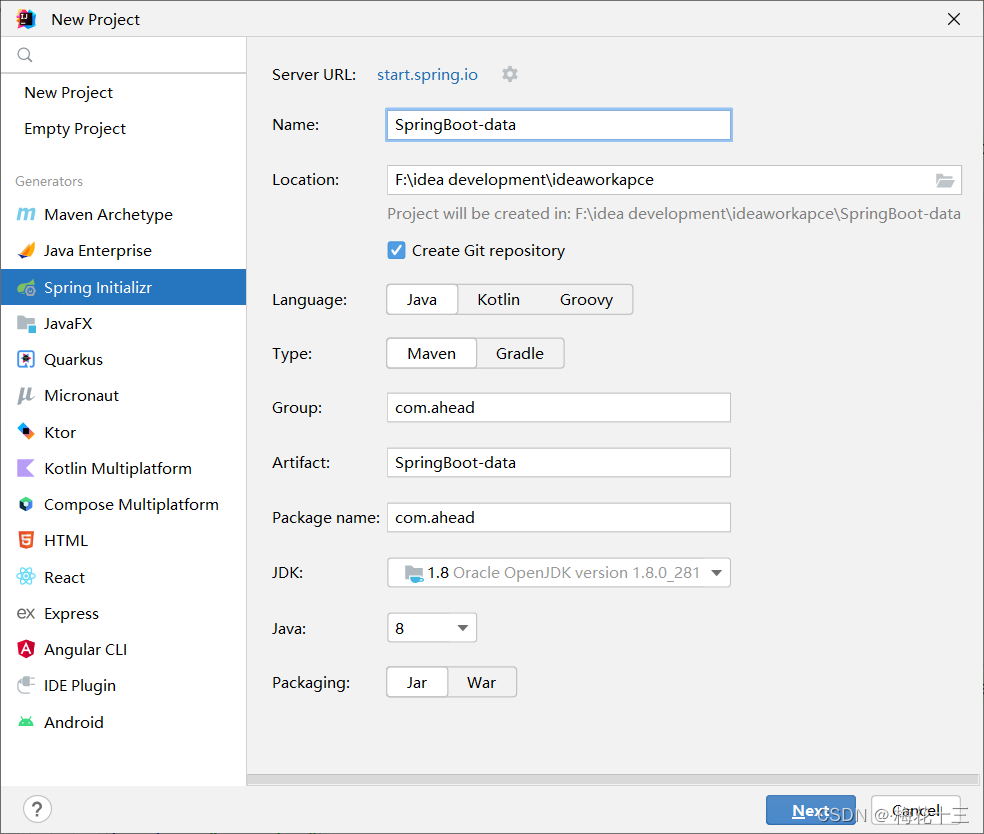Image resolution: width=984 pixels, height=834 pixels.
Task: Open the JDK dropdown
Action: pos(559,573)
